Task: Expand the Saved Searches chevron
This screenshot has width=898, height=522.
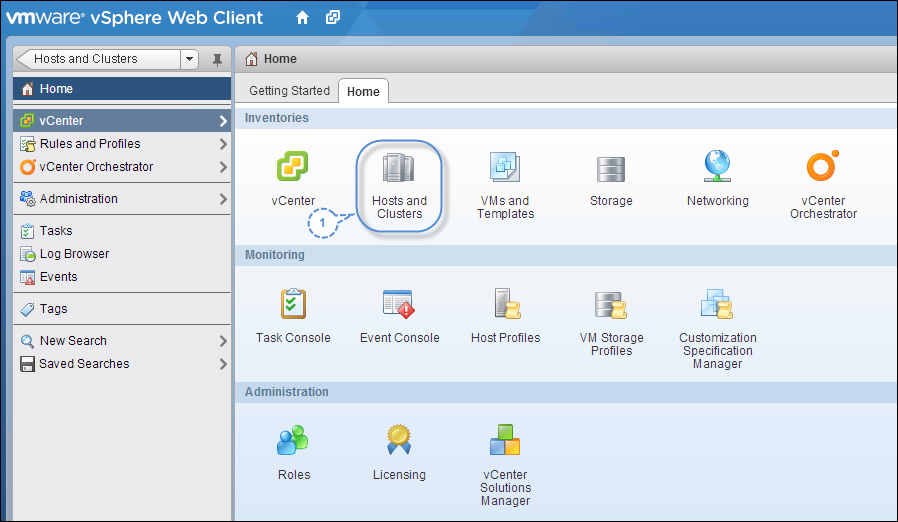Action: [223, 364]
